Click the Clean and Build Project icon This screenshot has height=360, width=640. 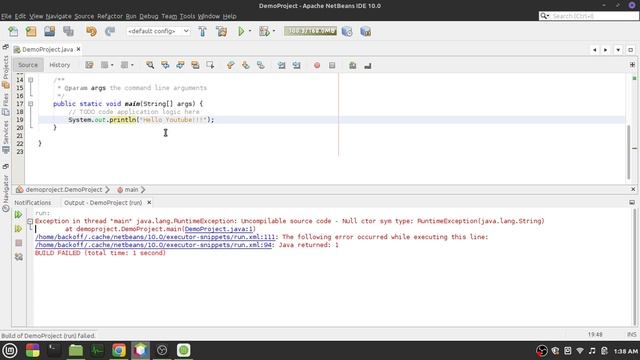tap(222, 31)
